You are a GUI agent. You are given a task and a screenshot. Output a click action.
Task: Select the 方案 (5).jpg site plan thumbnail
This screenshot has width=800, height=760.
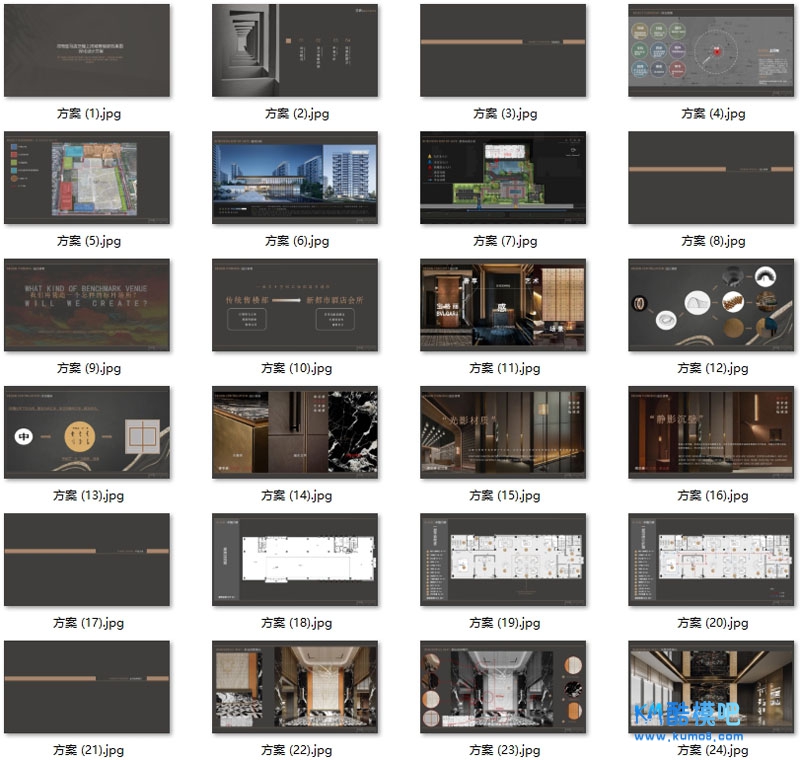click(87, 178)
